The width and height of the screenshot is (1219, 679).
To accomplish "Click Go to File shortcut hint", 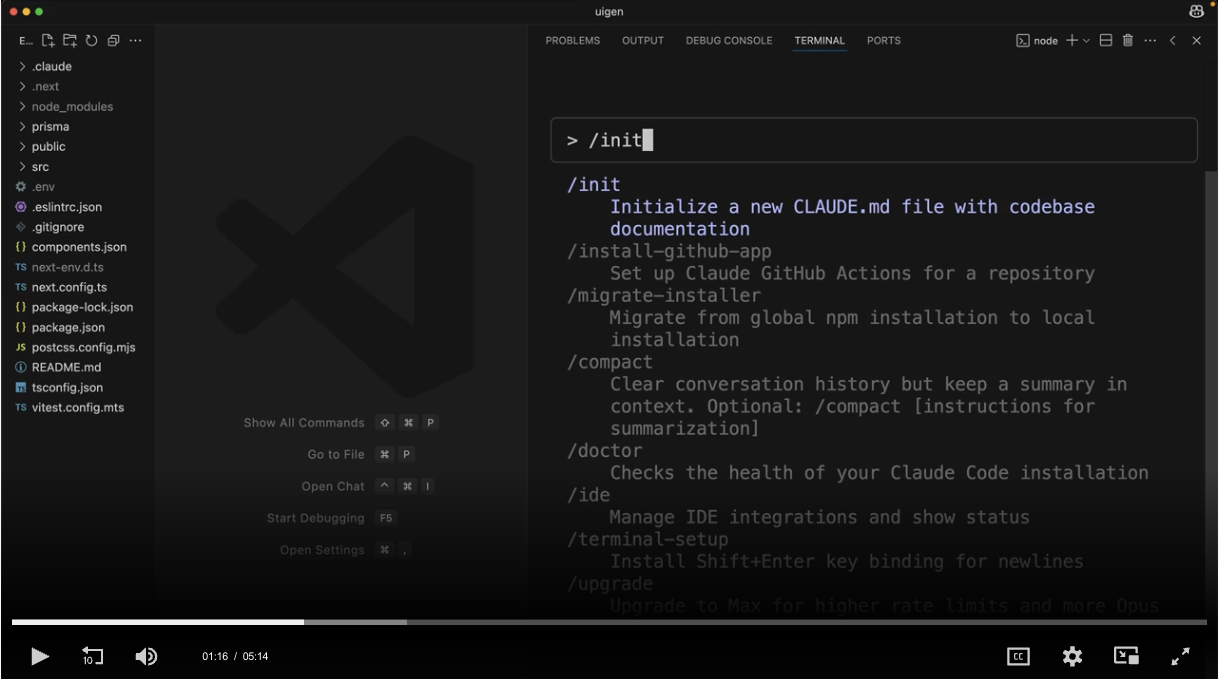I will (361, 455).
